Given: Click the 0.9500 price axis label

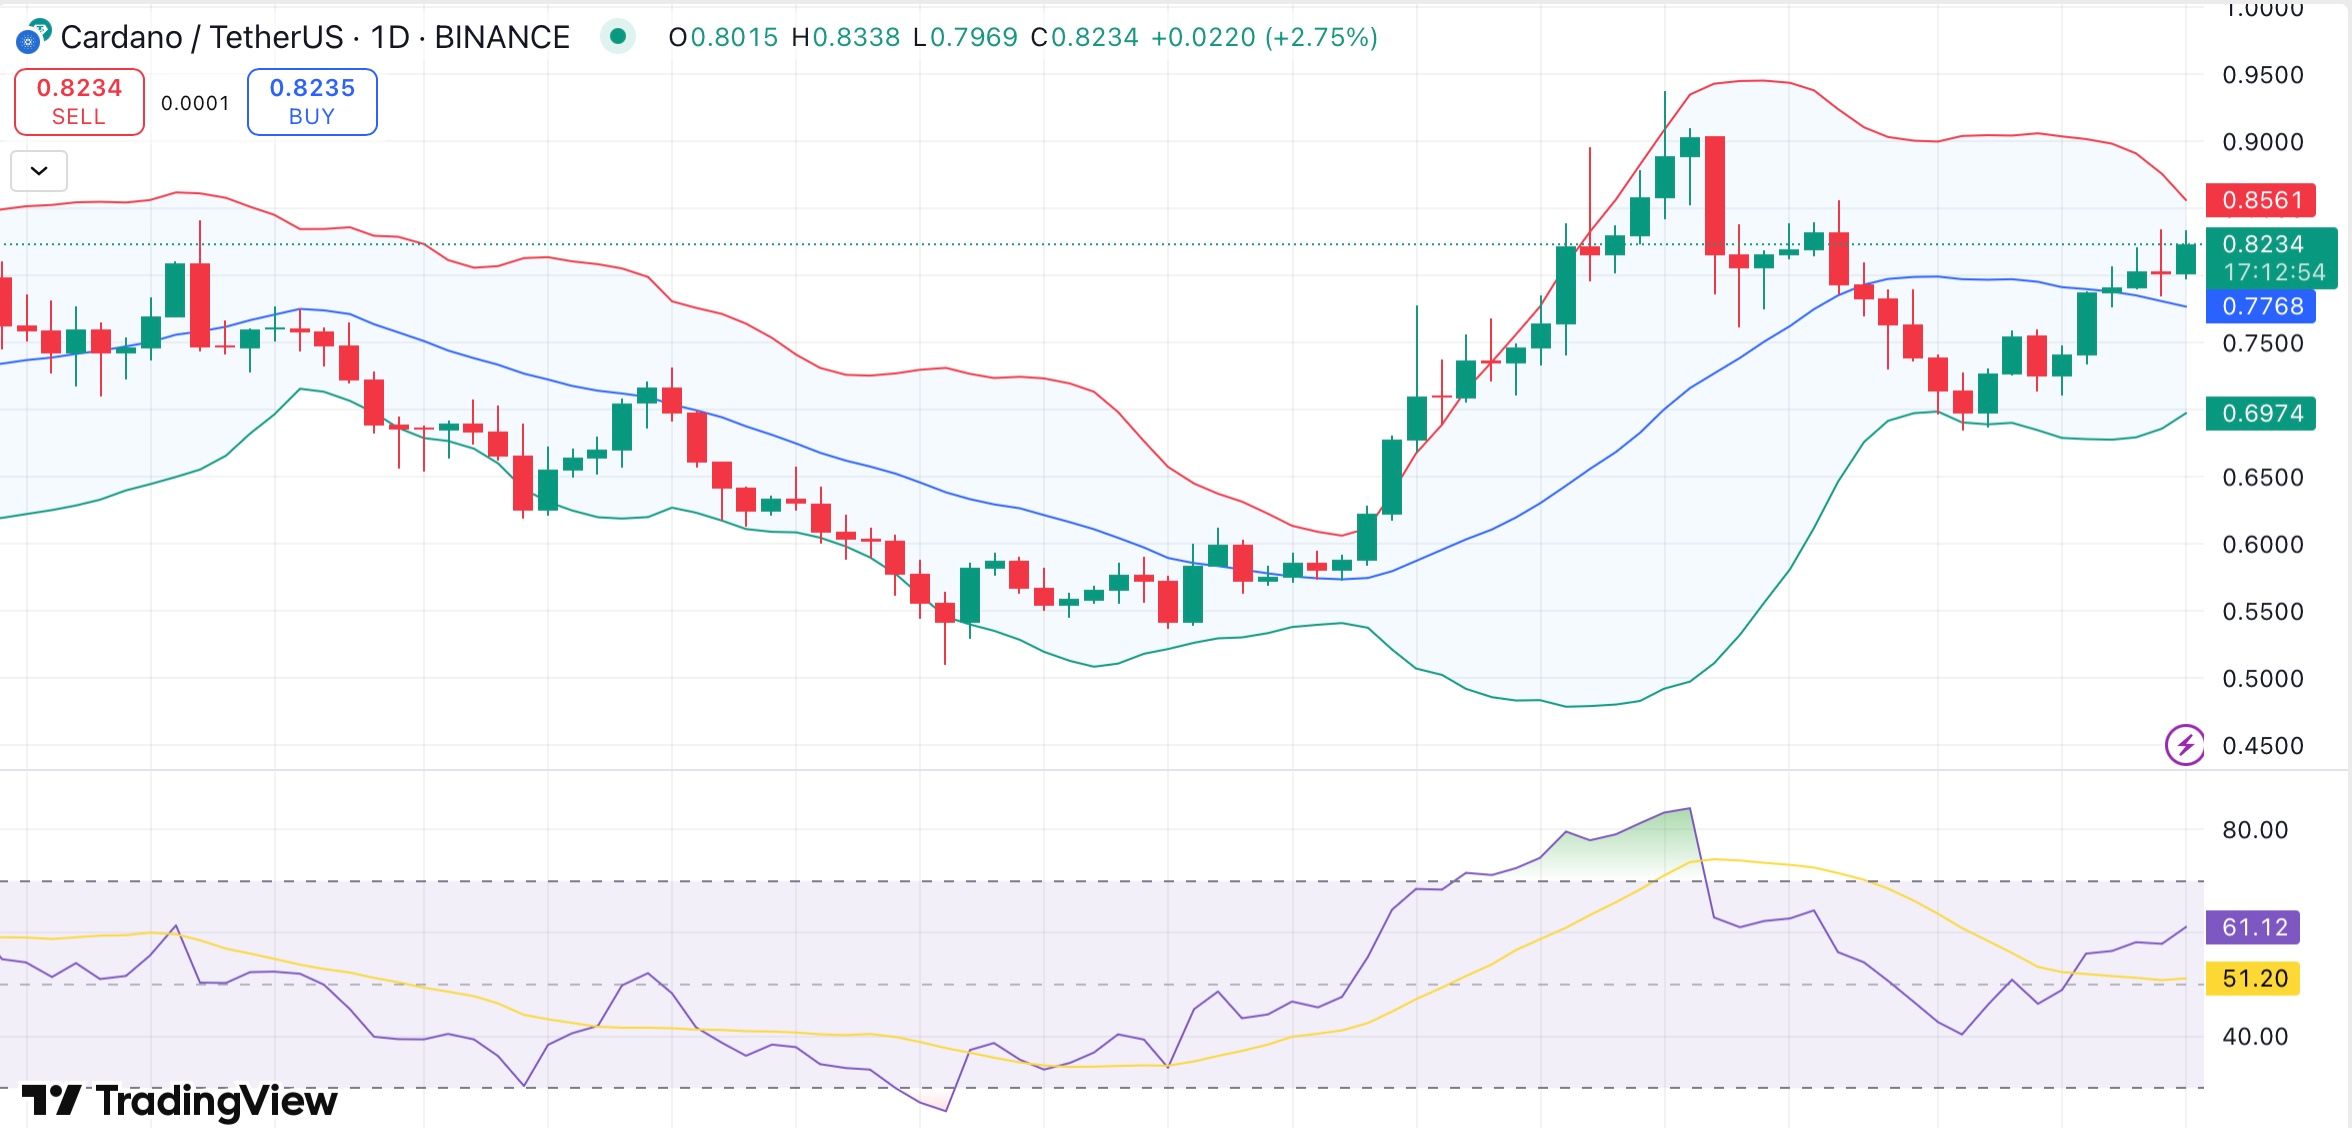Looking at the screenshot, I should (x=2262, y=75).
